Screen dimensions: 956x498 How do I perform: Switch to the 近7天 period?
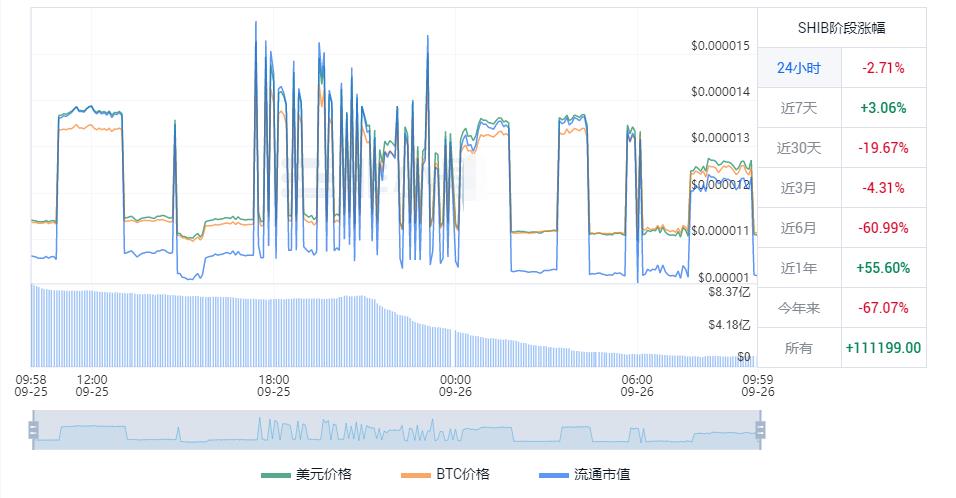click(798, 108)
